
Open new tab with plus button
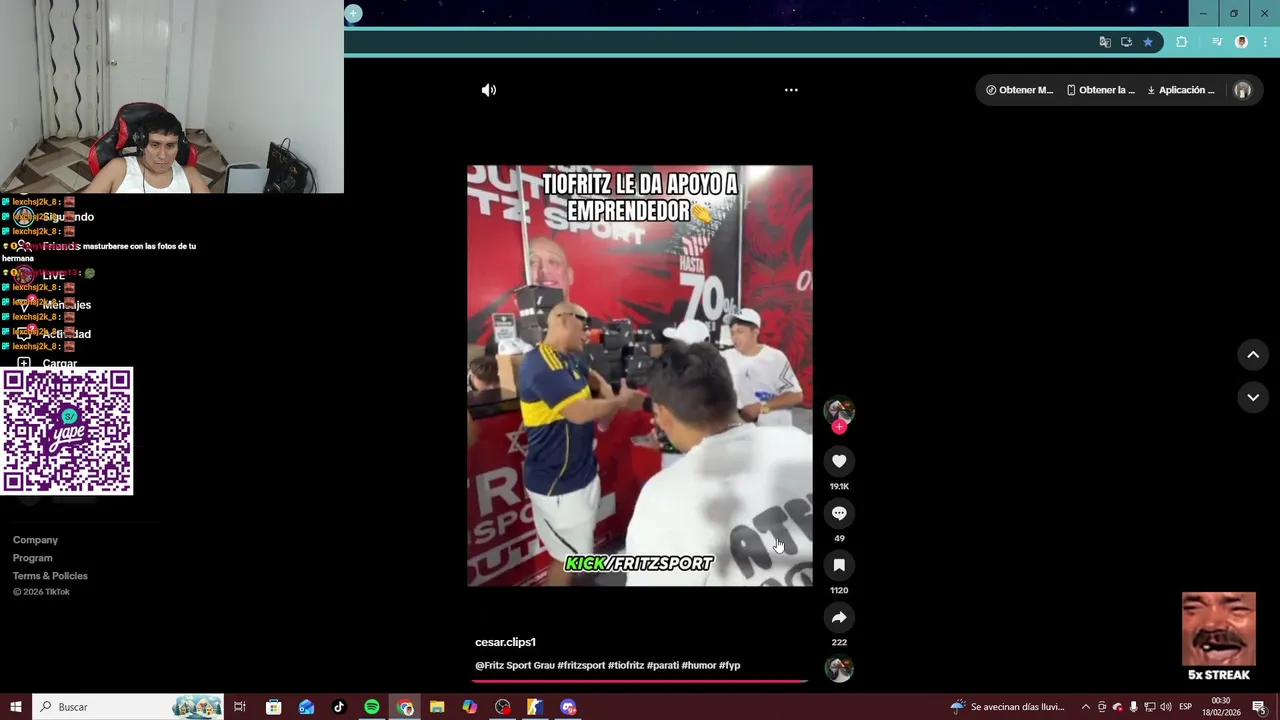[353, 13]
